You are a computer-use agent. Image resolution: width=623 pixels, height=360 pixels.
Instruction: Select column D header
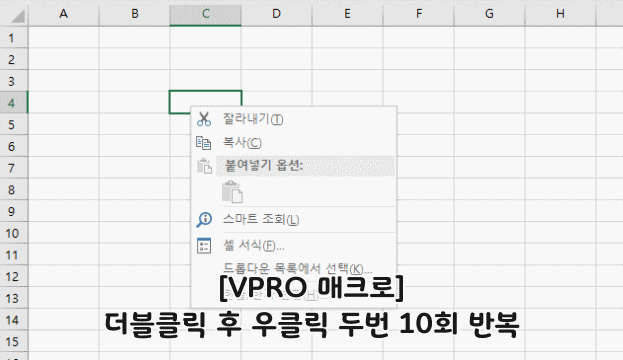[x=277, y=14]
